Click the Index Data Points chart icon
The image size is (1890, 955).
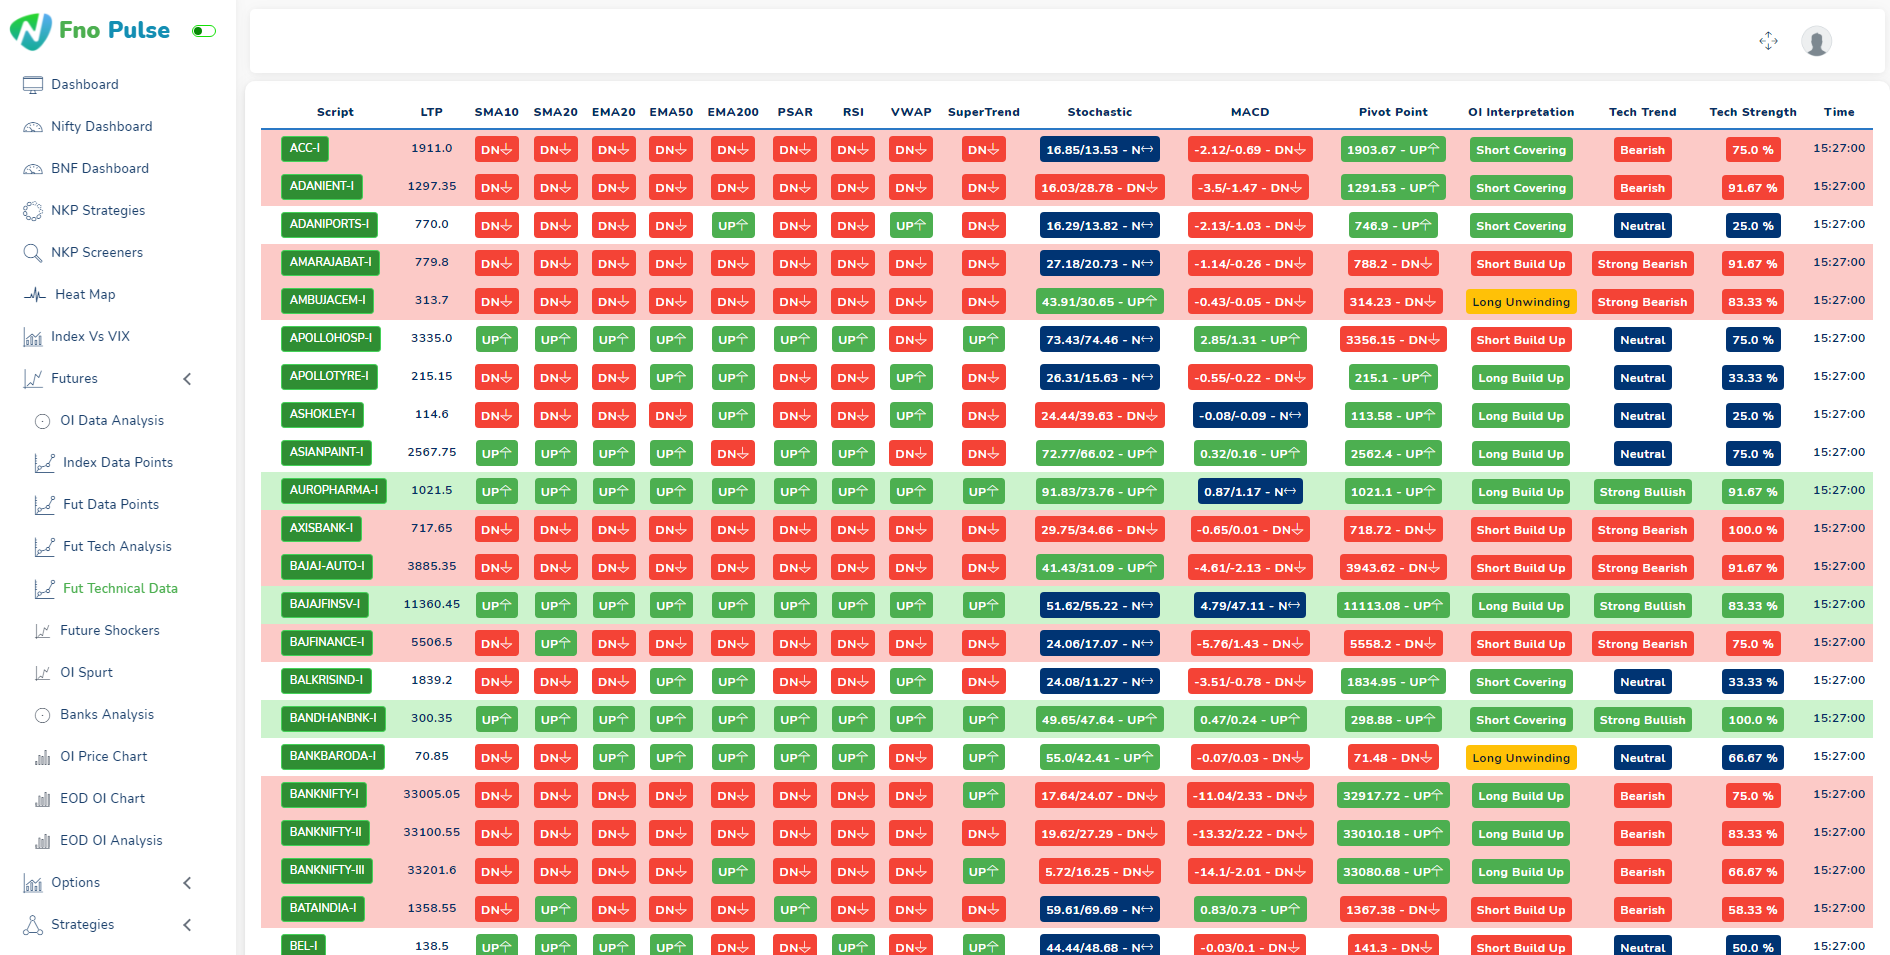click(44, 463)
